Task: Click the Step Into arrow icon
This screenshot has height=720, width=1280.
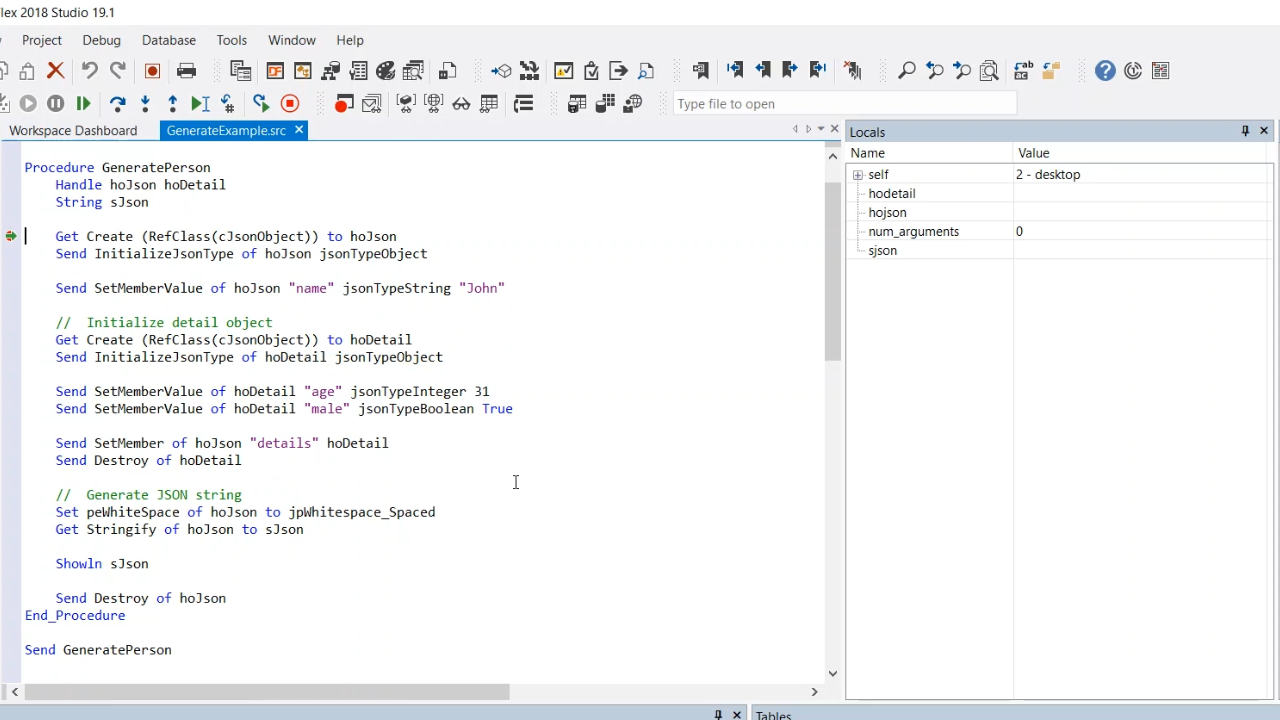Action: pos(145,104)
